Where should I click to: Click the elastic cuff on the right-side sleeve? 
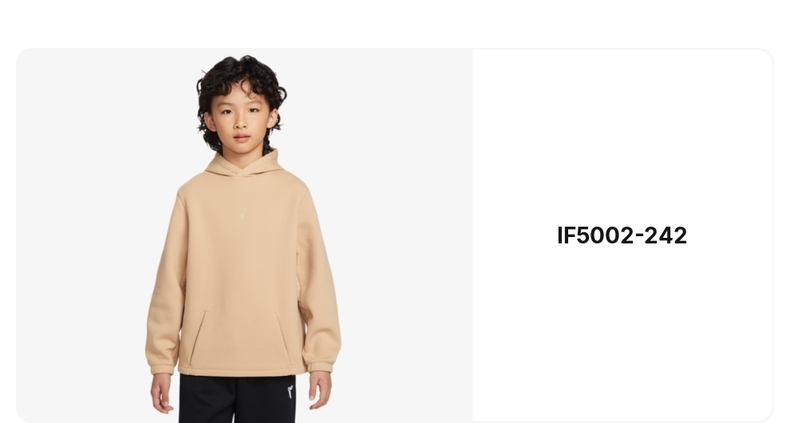[x=320, y=367]
